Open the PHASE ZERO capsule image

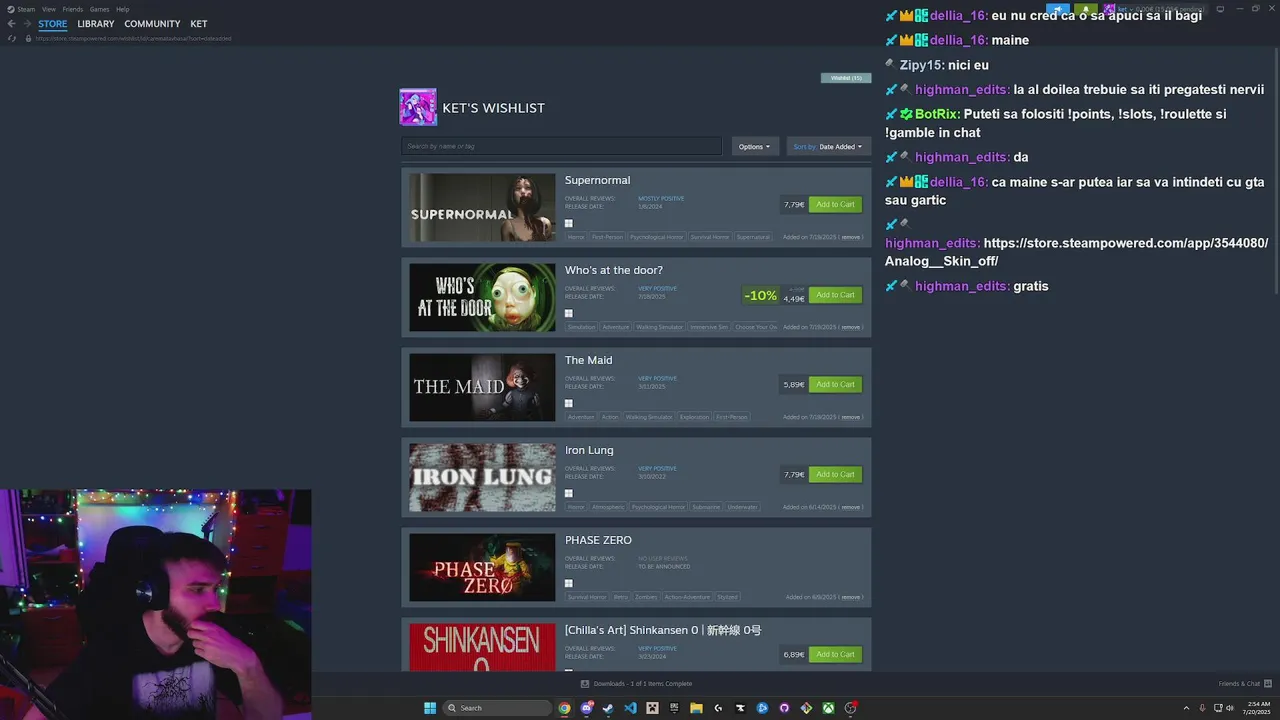pyautogui.click(x=482, y=568)
